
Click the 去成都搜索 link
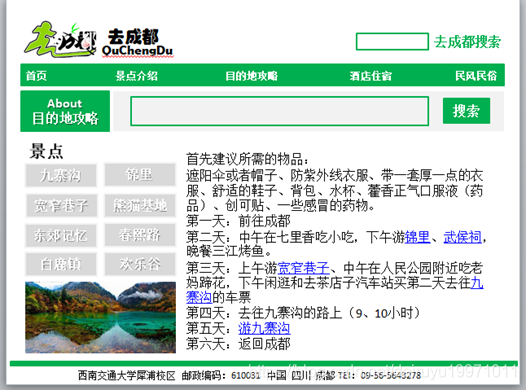click(467, 42)
